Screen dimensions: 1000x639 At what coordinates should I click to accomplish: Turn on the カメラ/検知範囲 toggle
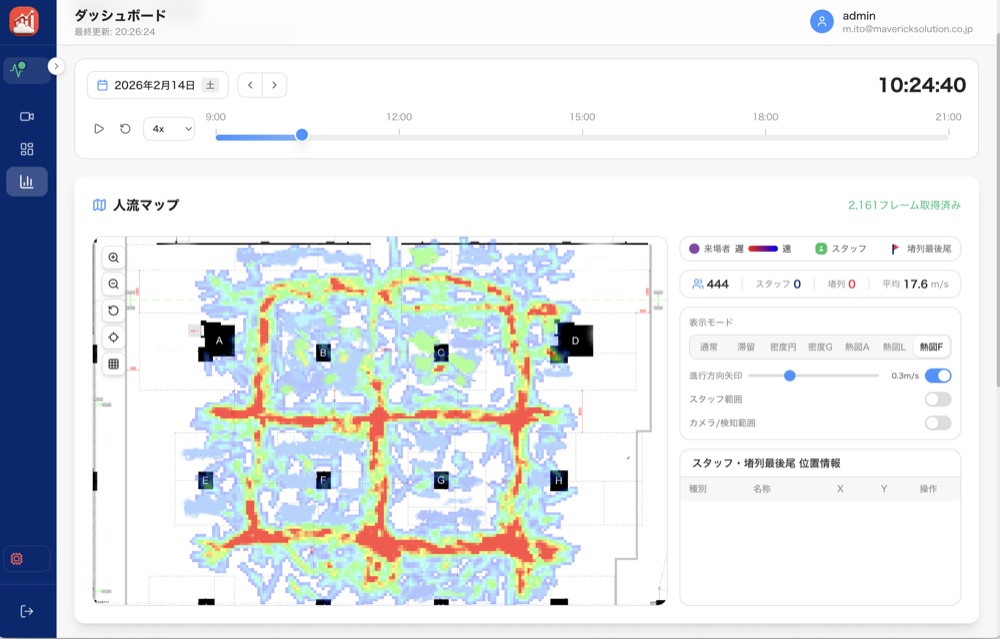tap(937, 423)
